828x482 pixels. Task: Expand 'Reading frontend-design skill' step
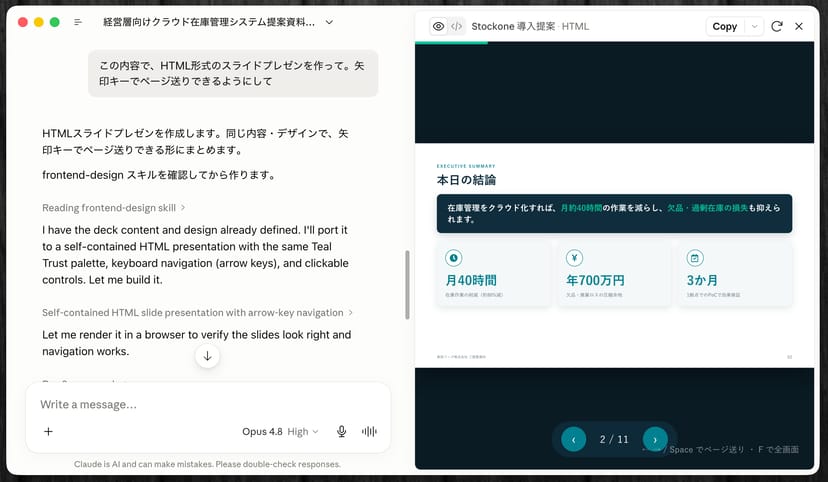point(114,208)
